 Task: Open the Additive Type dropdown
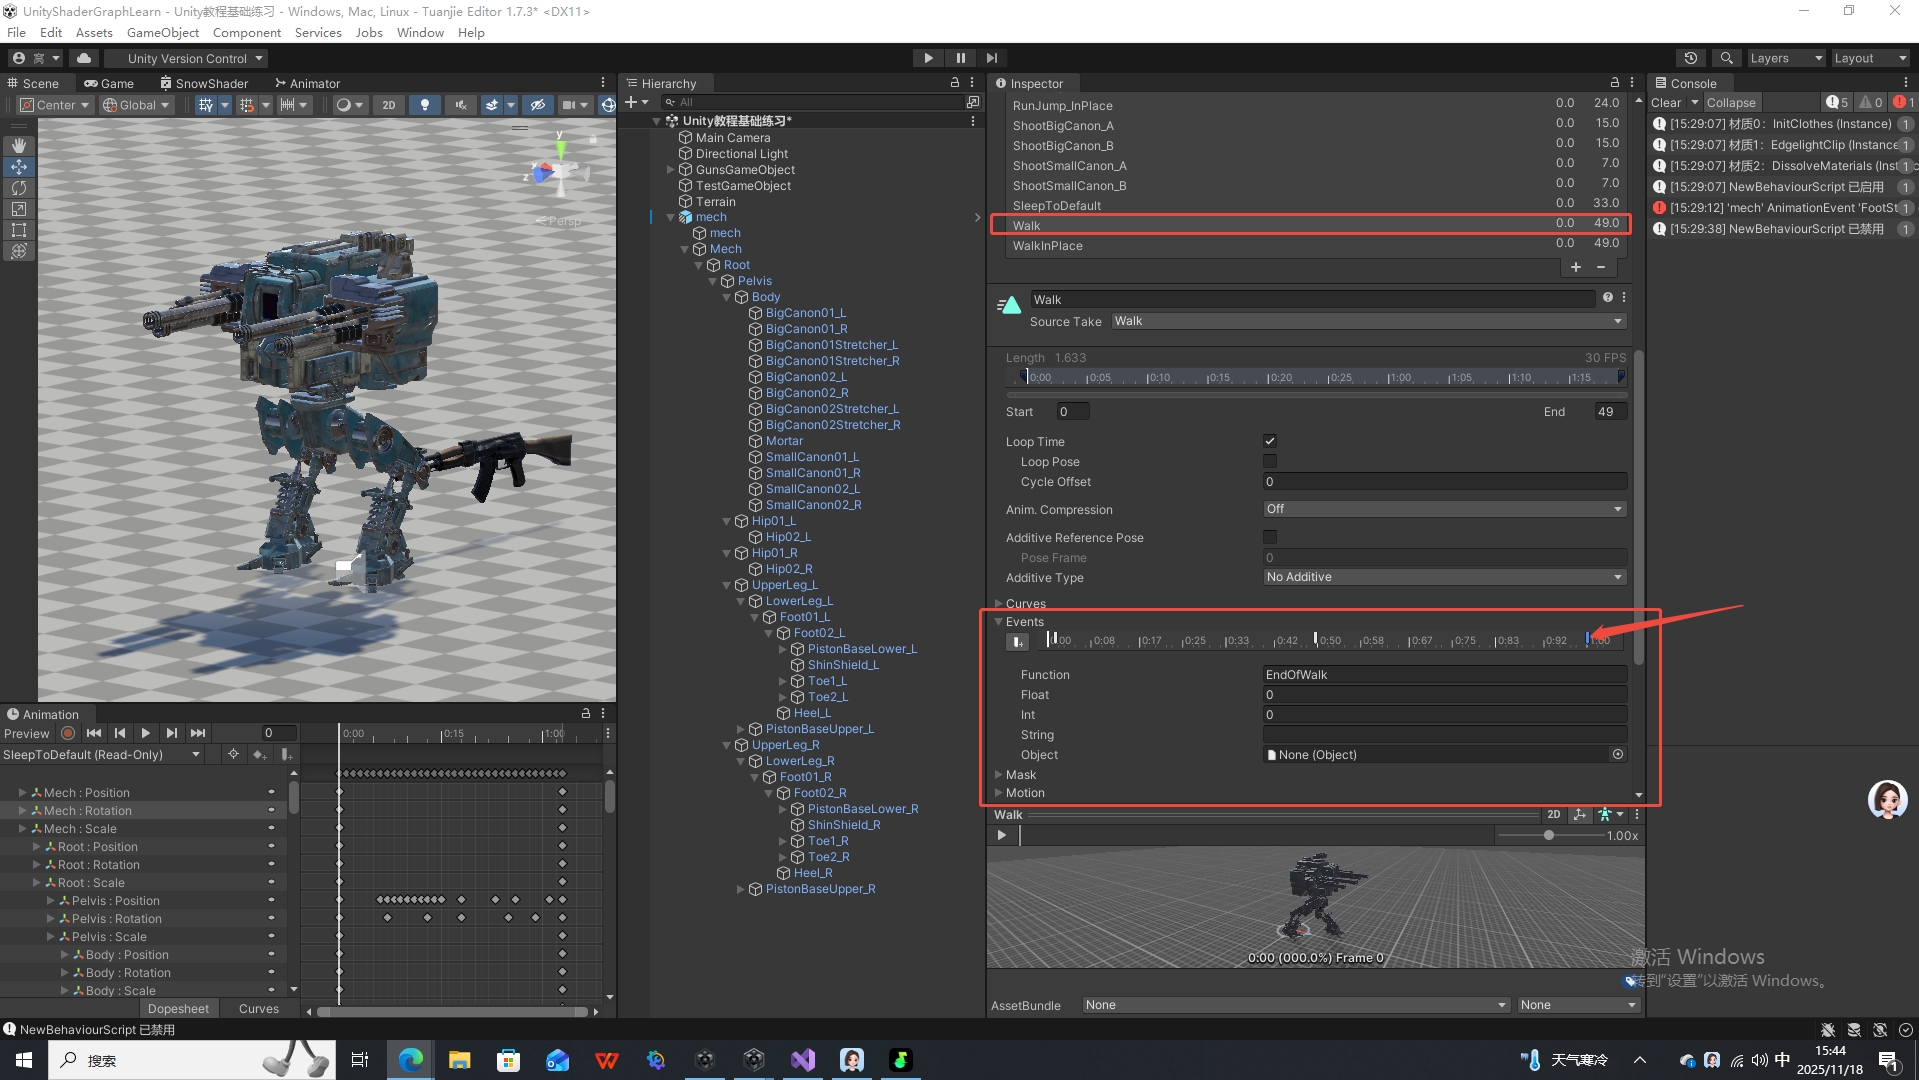(x=1445, y=577)
